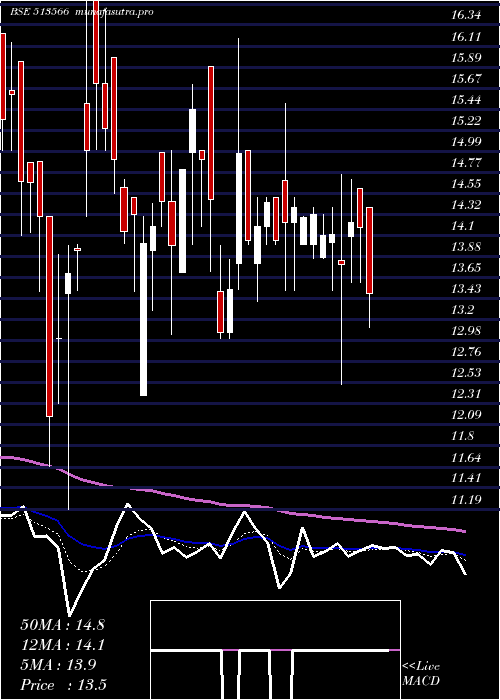Click the 15.22 price axis label
500x700 pixels.
[x=466, y=121]
